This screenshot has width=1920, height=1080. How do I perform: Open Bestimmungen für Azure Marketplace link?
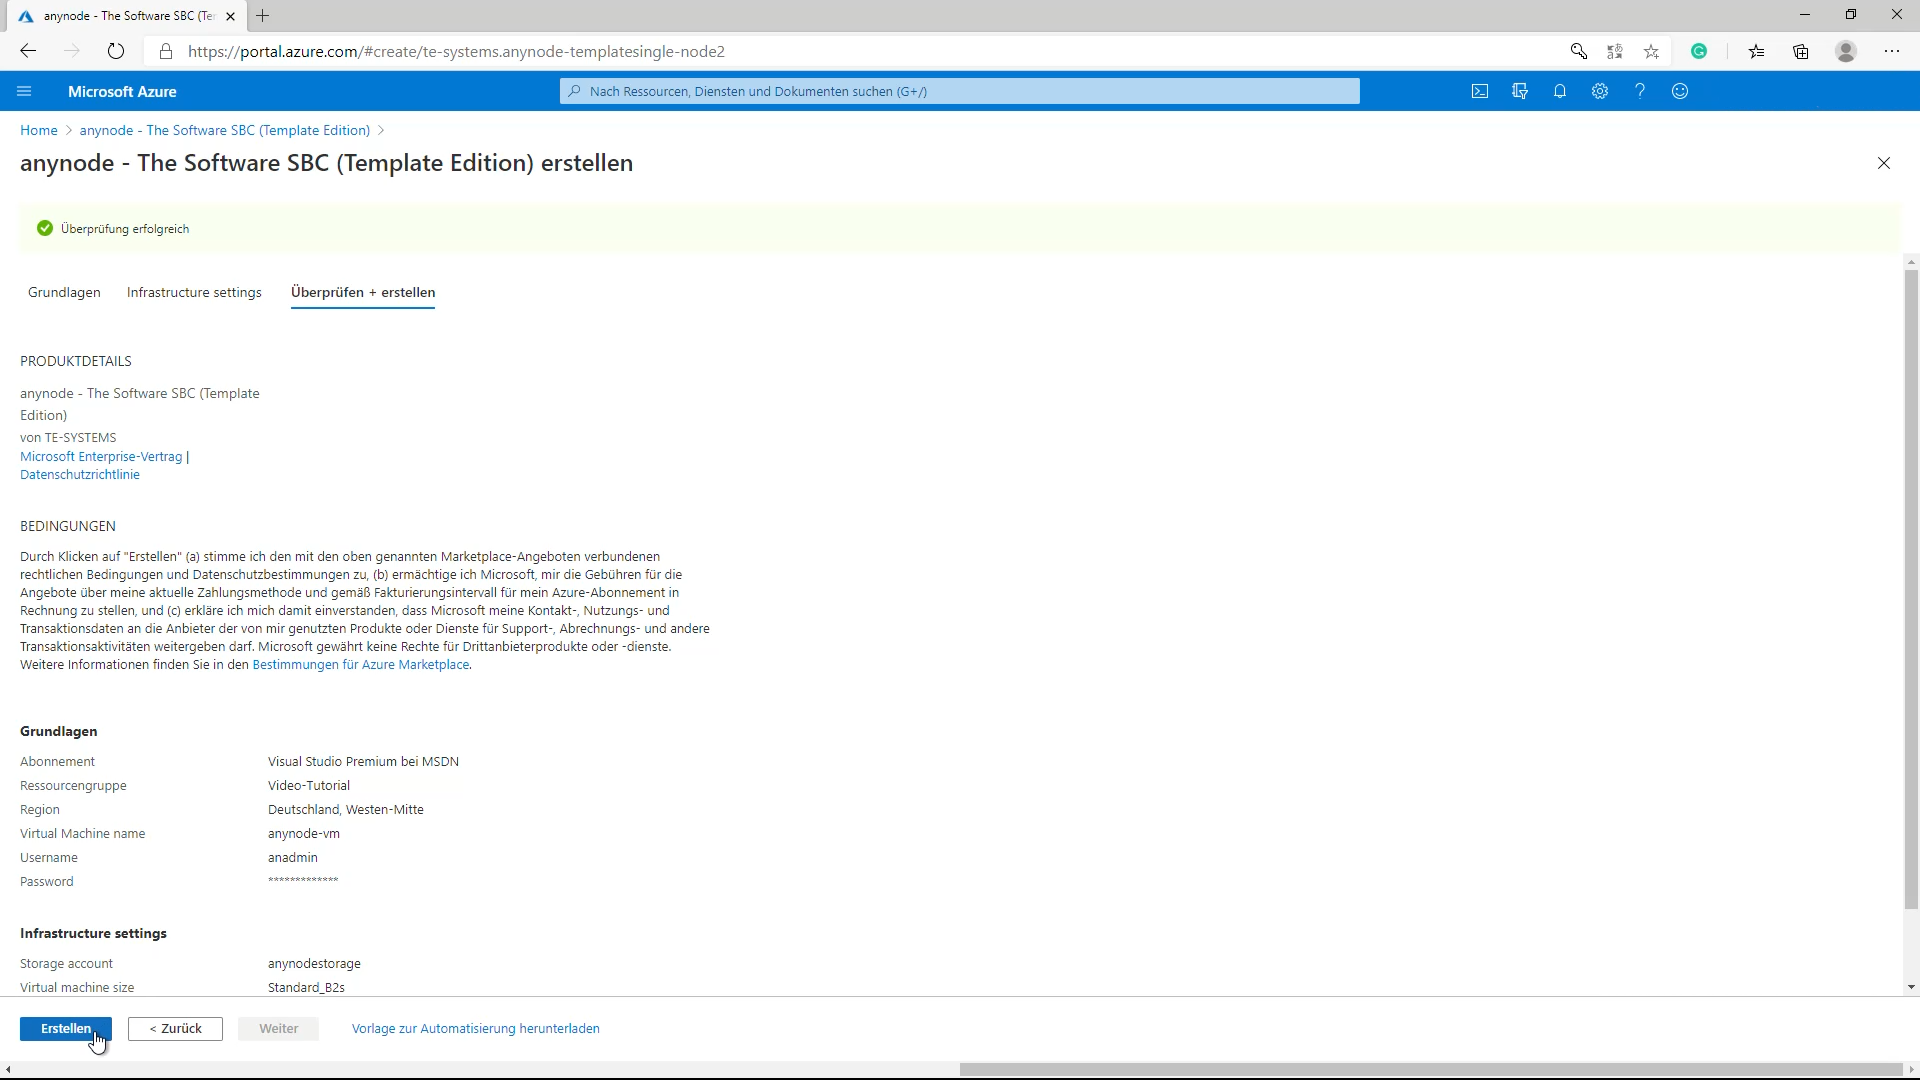pos(361,665)
